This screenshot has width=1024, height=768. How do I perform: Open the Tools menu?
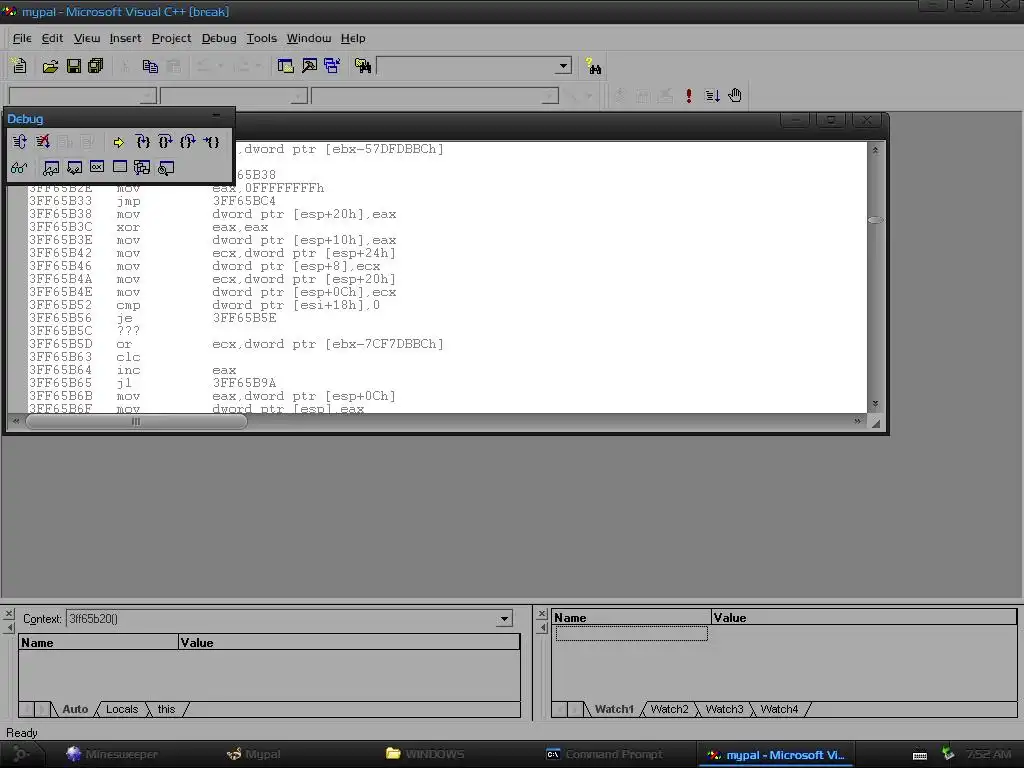click(261, 38)
